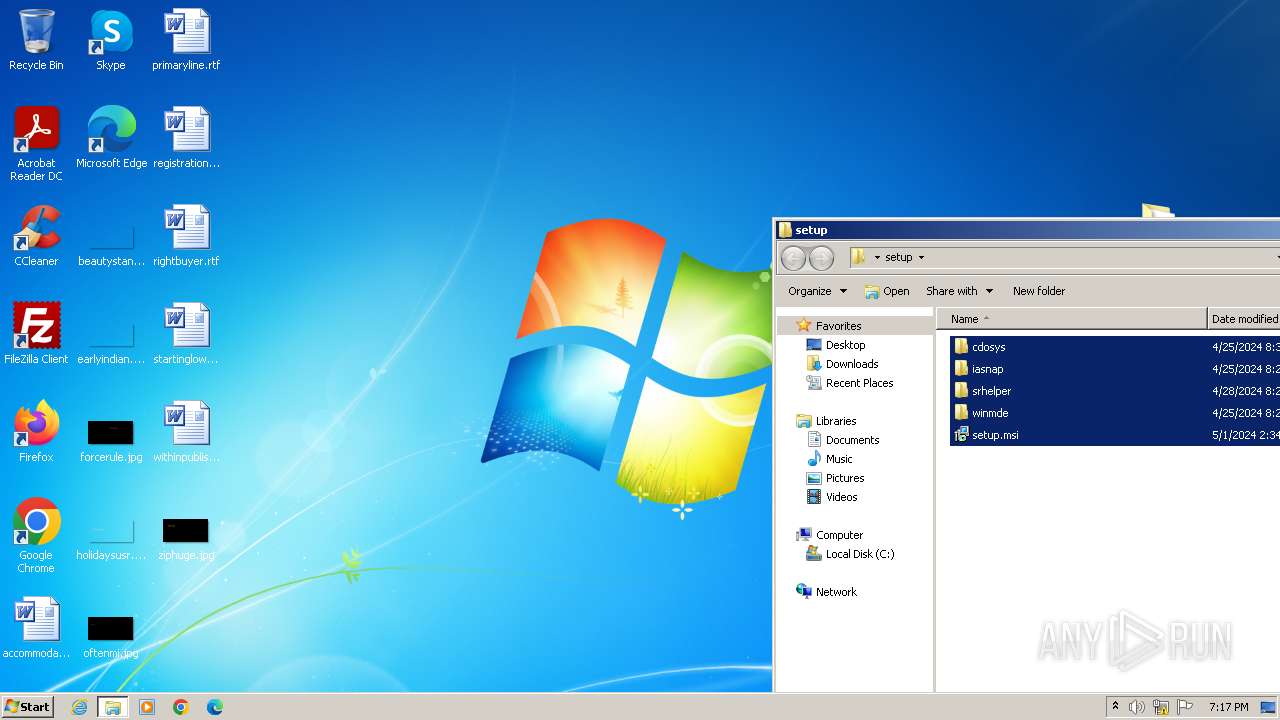Launch Internet Explorer from the taskbar
This screenshot has height=720, width=1280.
(79, 707)
